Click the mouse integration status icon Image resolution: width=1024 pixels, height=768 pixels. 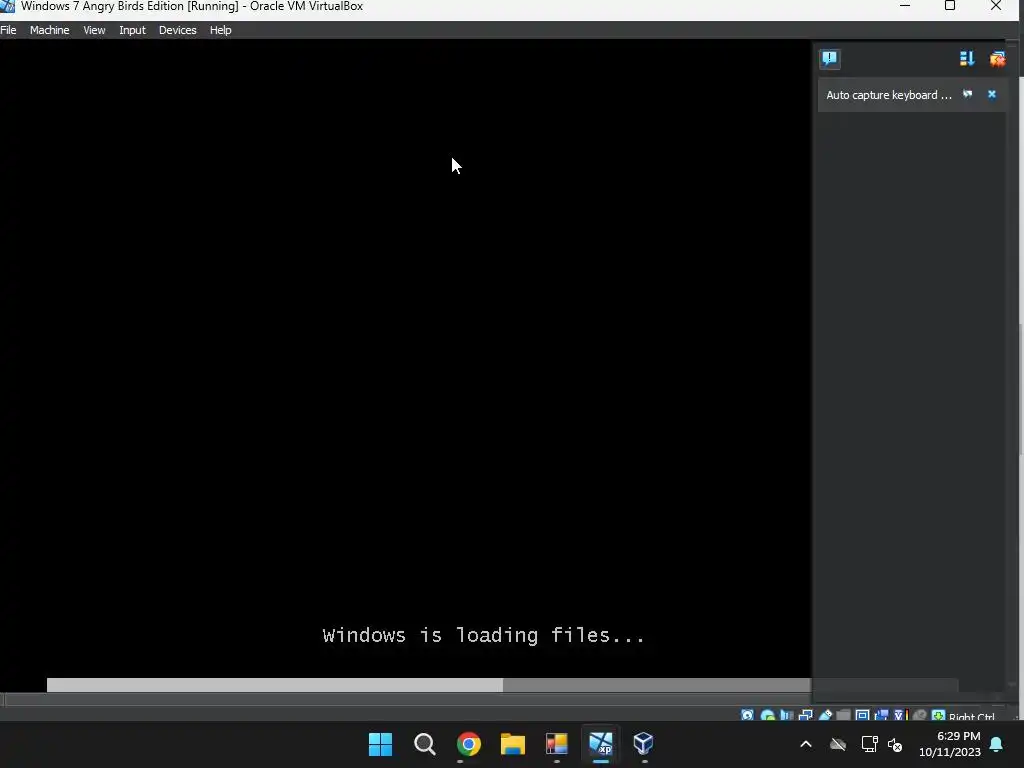(920, 716)
